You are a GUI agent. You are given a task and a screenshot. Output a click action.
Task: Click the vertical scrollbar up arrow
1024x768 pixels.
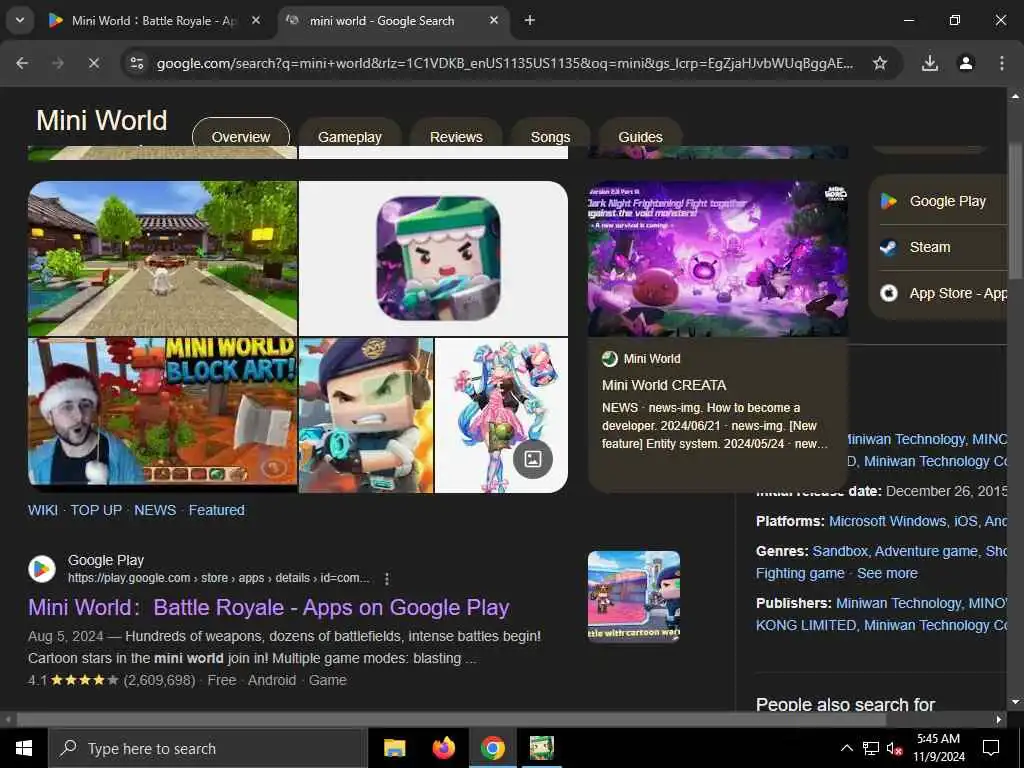coord(1015,96)
